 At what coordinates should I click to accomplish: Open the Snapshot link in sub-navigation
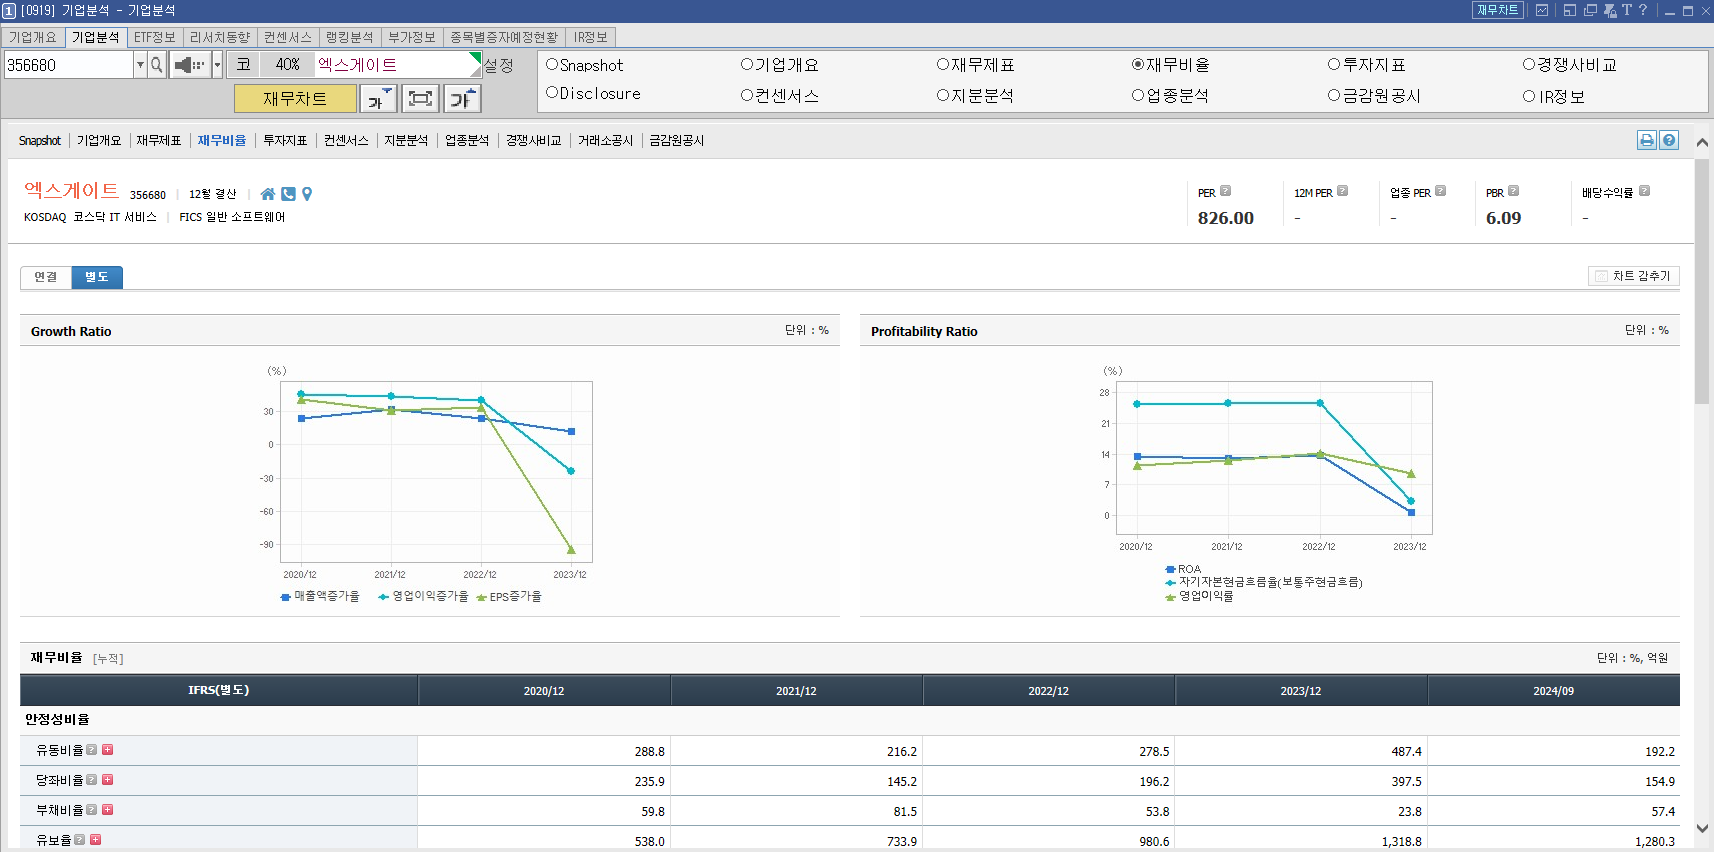[40, 141]
